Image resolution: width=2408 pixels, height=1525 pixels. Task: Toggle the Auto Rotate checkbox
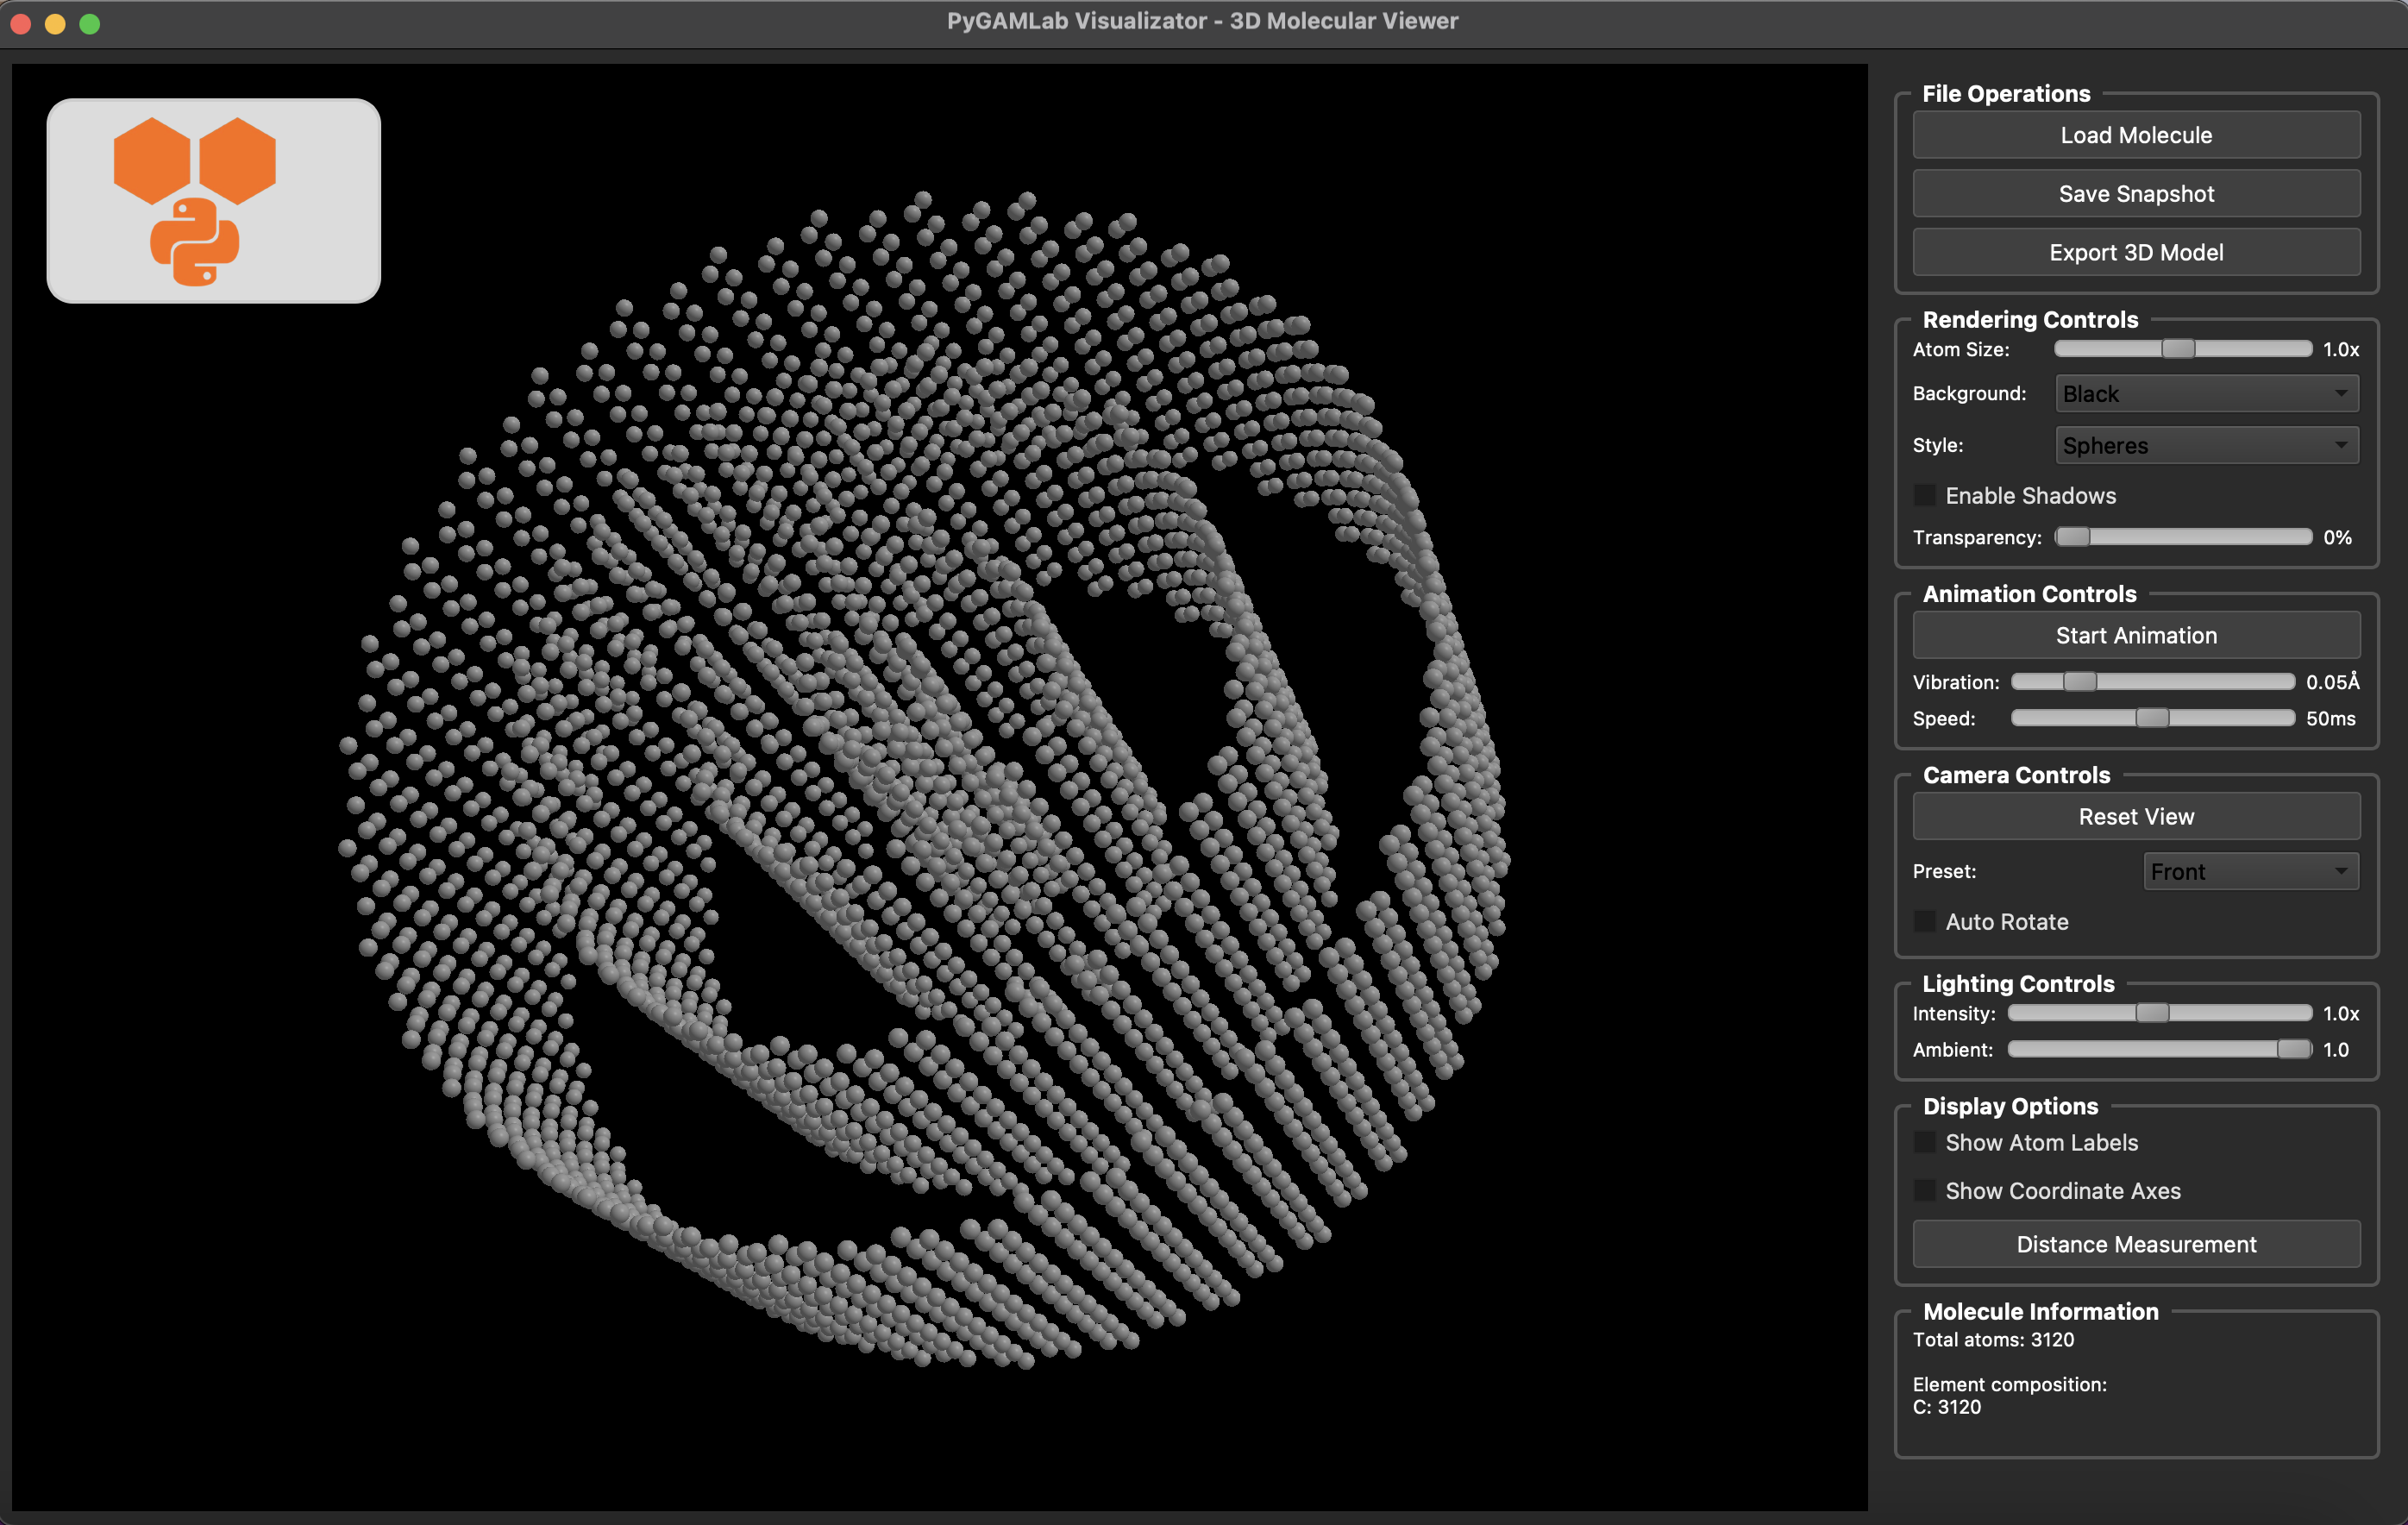(x=1924, y=921)
